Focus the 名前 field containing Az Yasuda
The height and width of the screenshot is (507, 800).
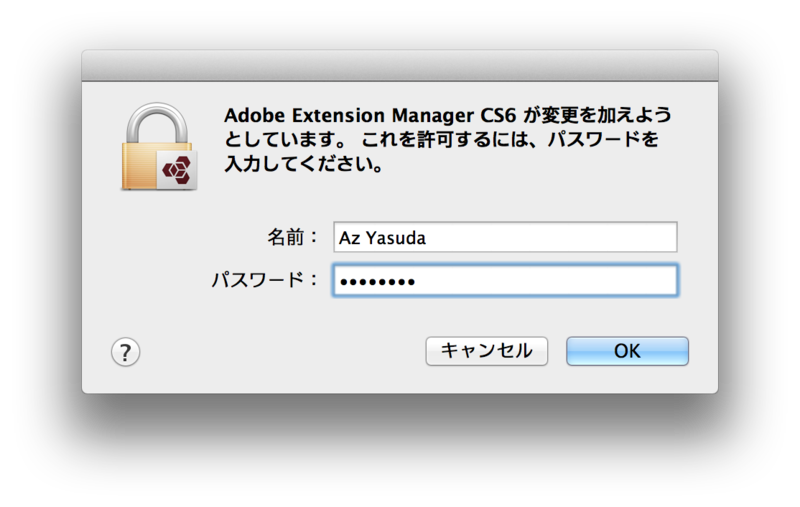point(505,237)
